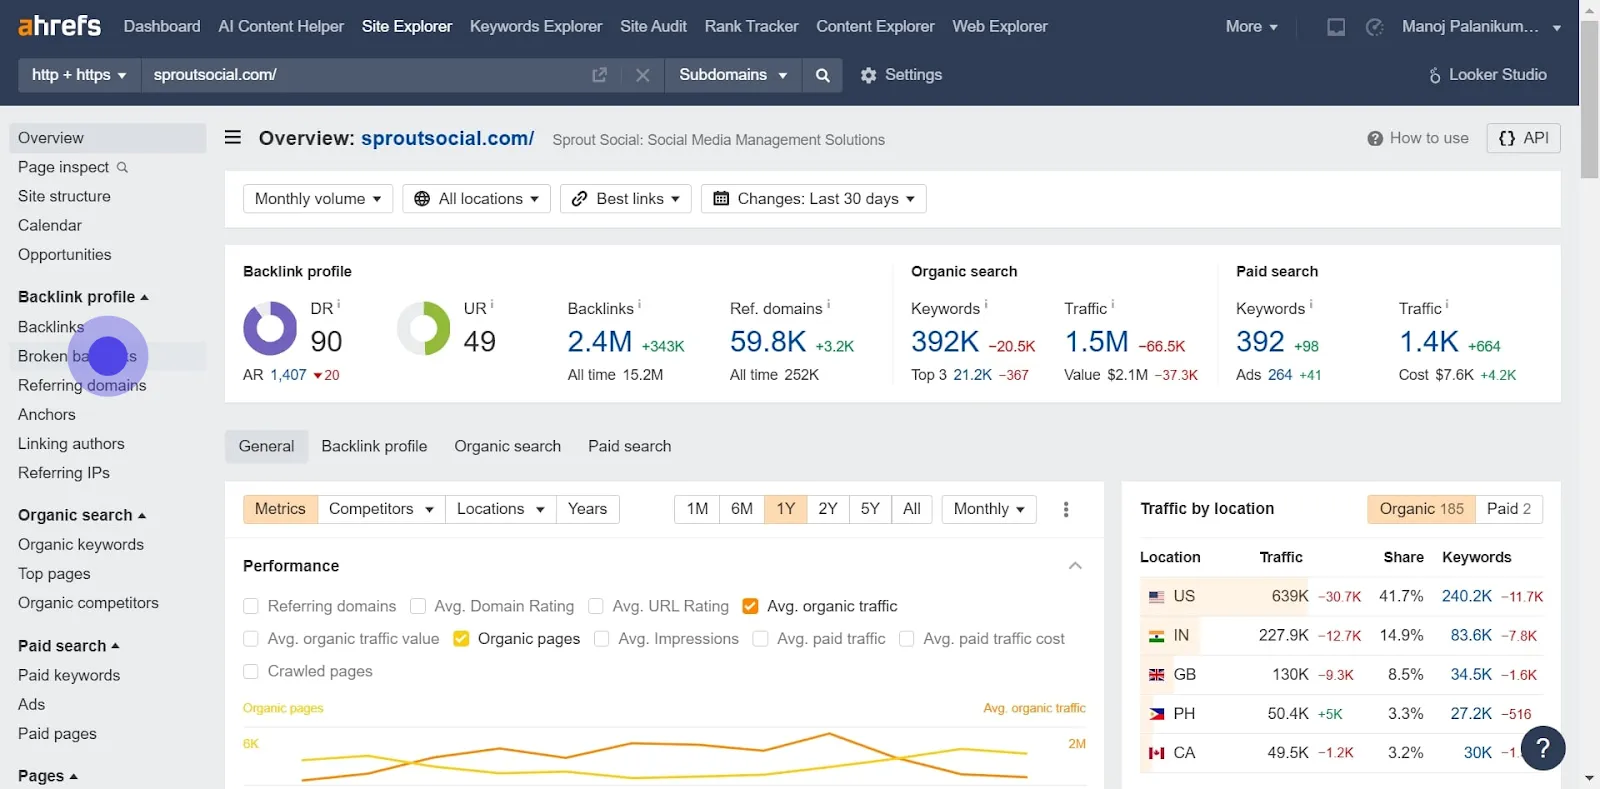Click the PH flag icon

pyautogui.click(x=1156, y=714)
